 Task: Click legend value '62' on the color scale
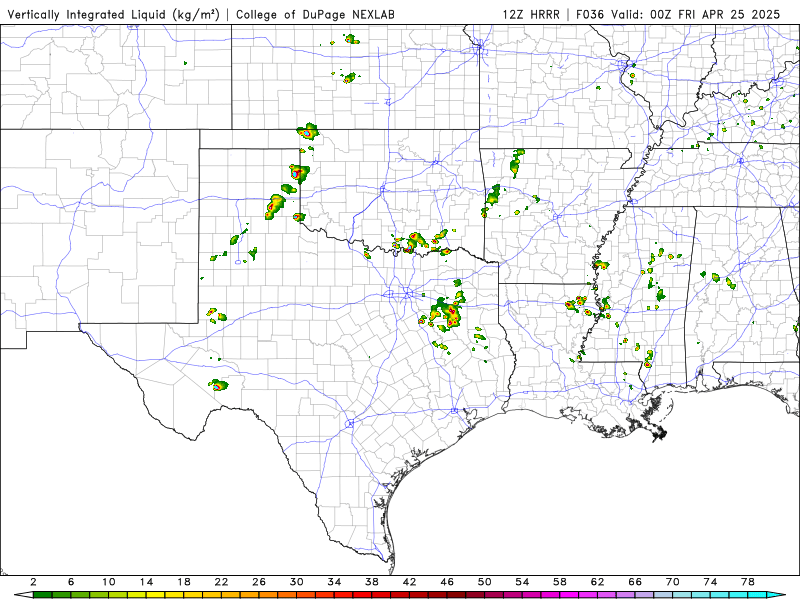(598, 582)
